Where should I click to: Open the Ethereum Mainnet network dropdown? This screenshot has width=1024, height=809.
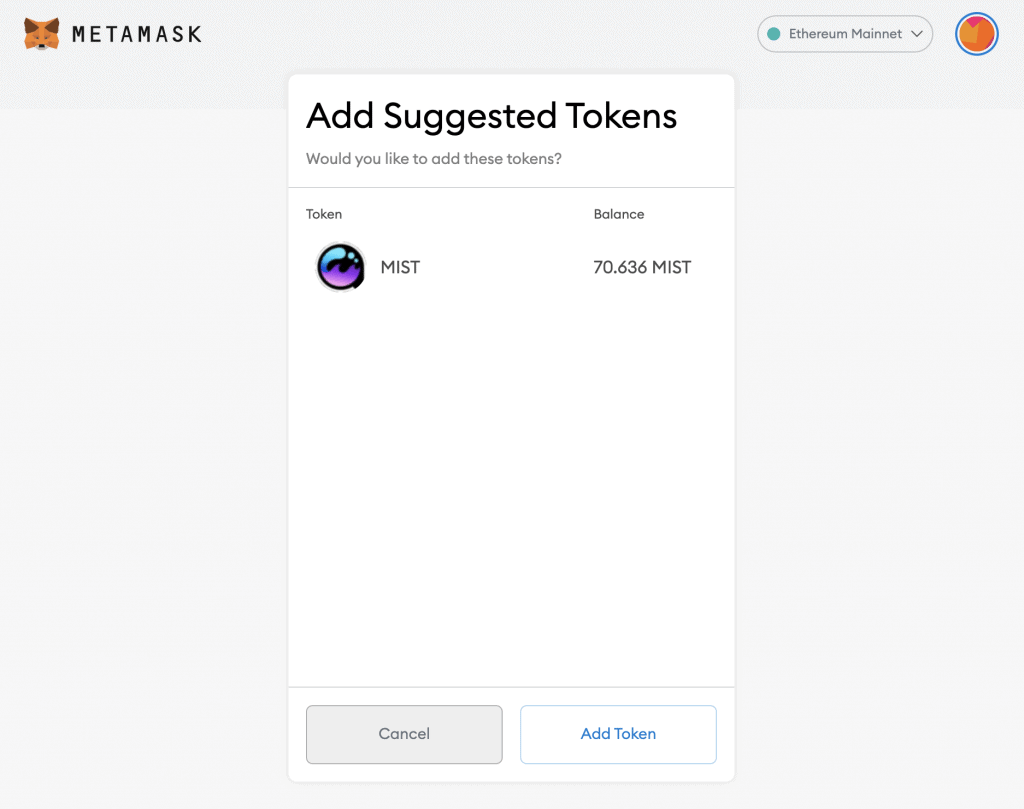[x=844, y=34]
